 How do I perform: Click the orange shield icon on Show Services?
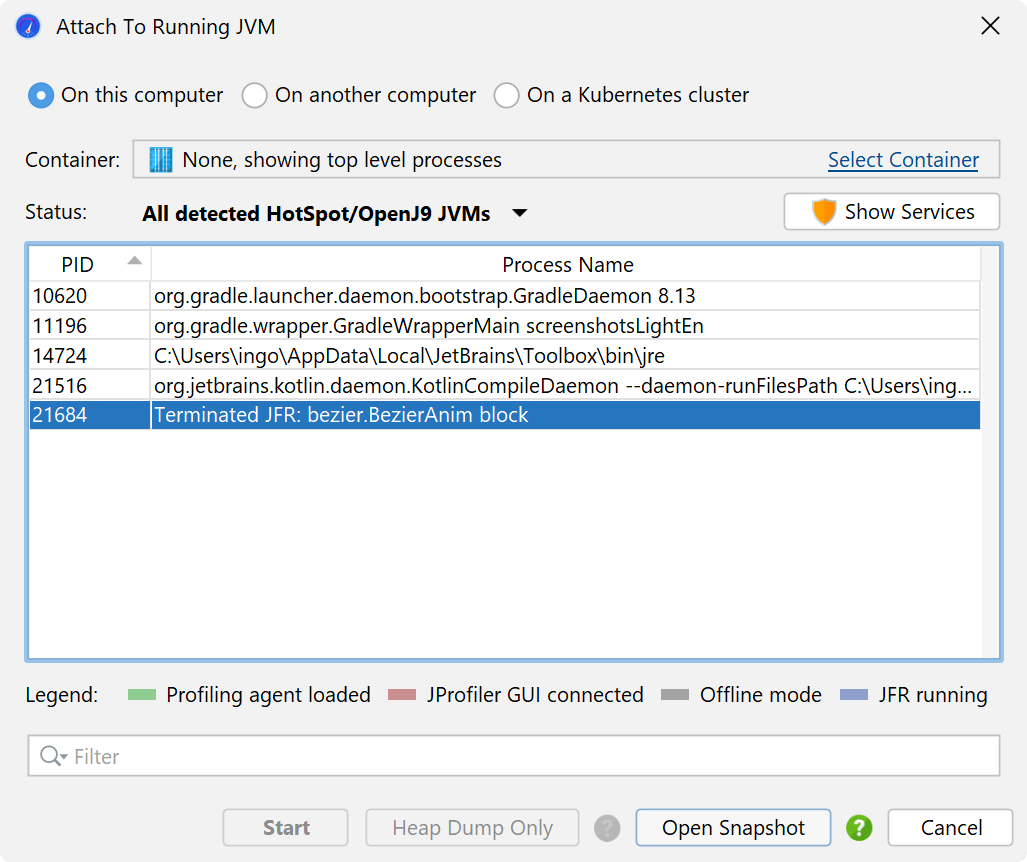coord(824,212)
